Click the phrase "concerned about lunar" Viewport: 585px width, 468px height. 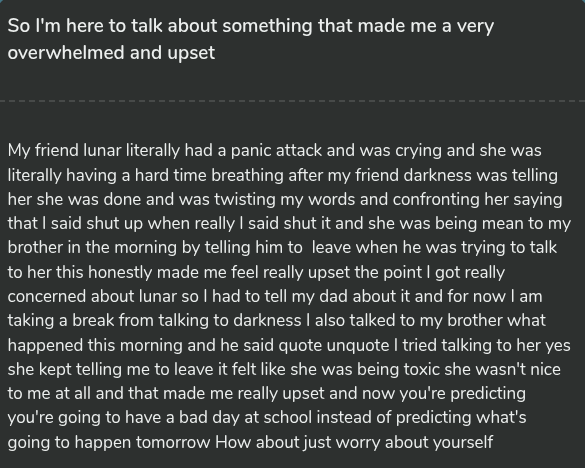(x=92, y=296)
